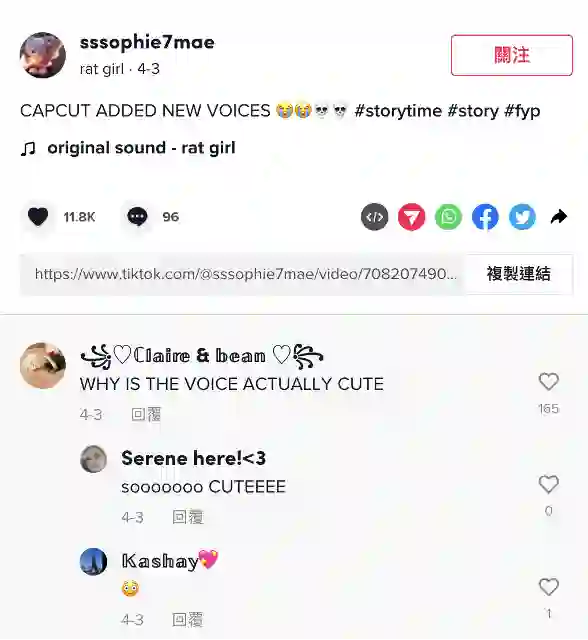
Task: Share via the red send icon
Action: 411,217
